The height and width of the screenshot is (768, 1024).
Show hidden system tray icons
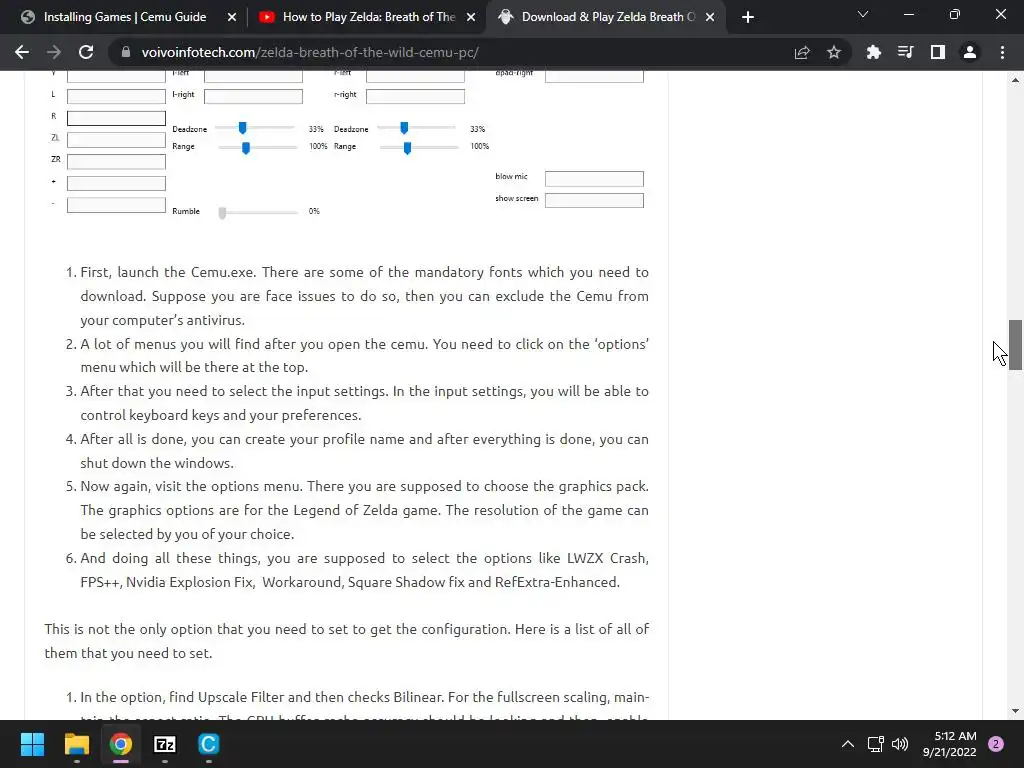click(x=848, y=744)
